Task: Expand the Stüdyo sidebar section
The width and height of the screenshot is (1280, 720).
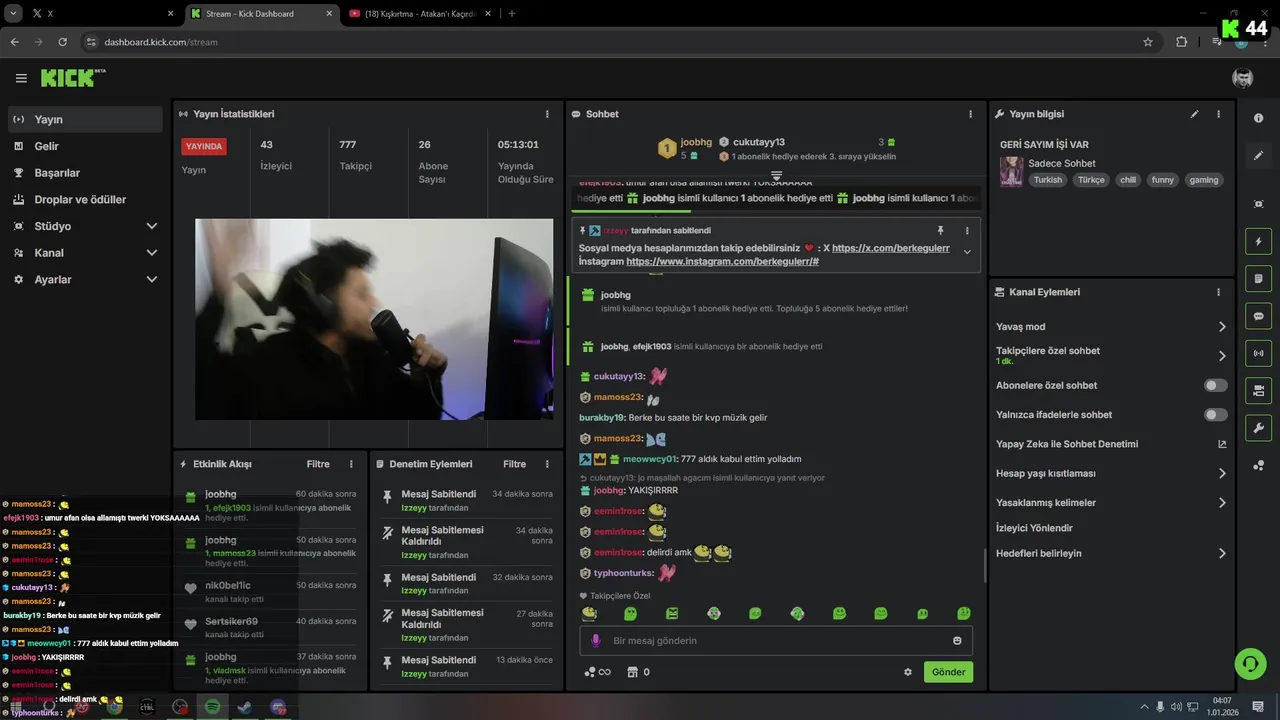Action: pyautogui.click(x=152, y=226)
